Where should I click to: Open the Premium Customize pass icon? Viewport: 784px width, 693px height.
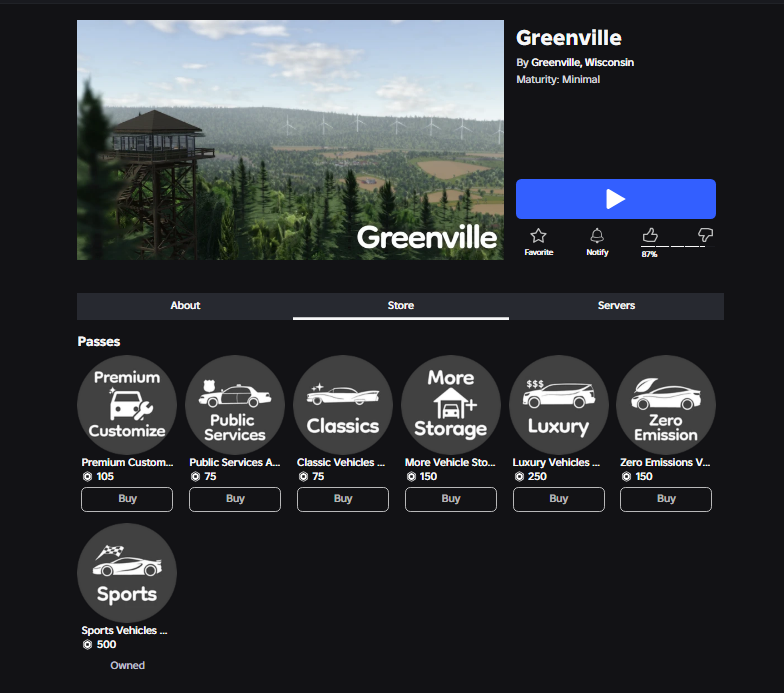click(x=127, y=404)
